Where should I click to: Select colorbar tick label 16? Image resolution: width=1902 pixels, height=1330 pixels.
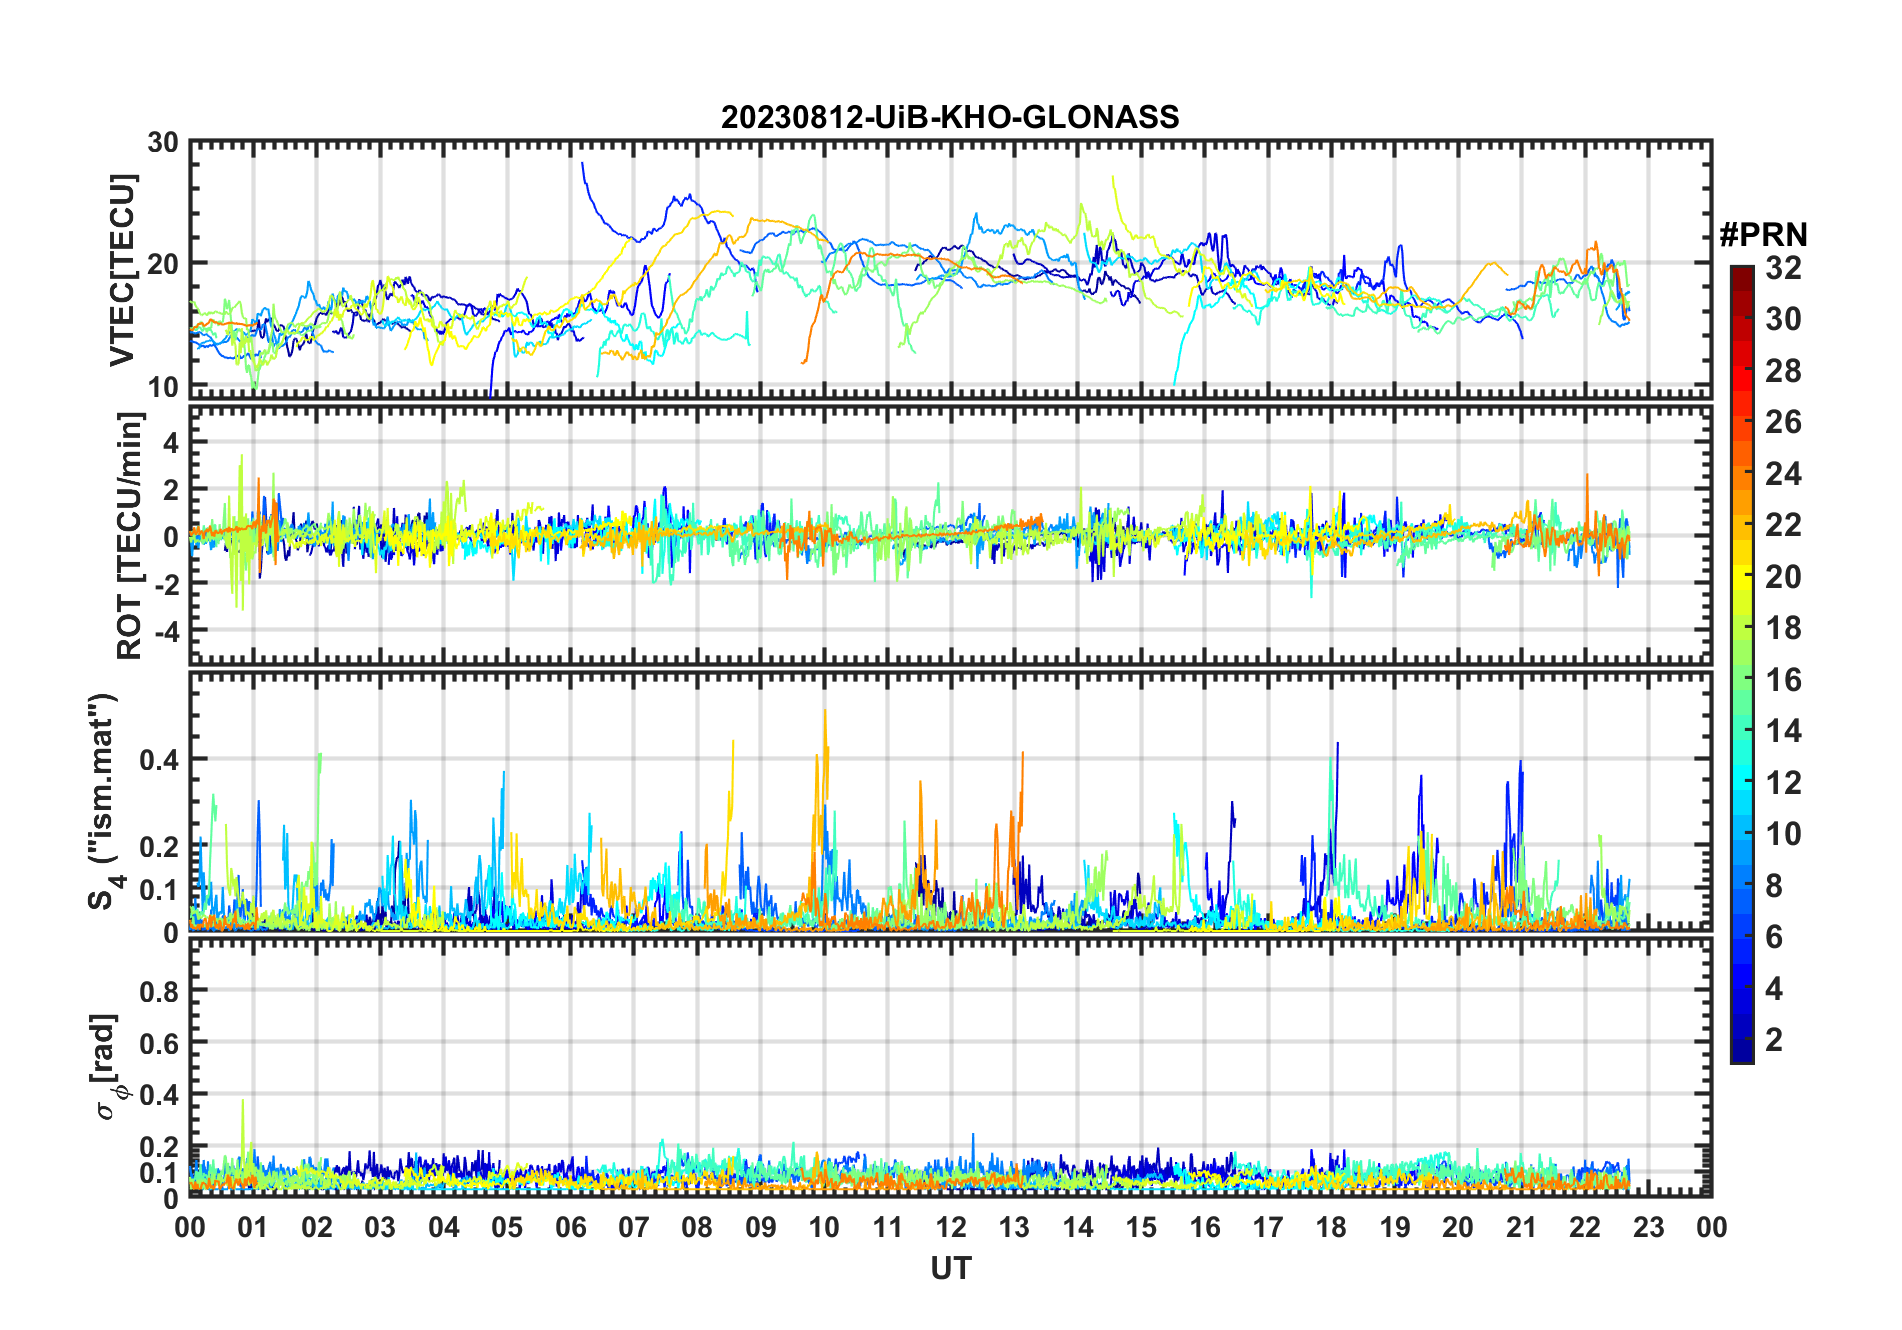(1783, 680)
